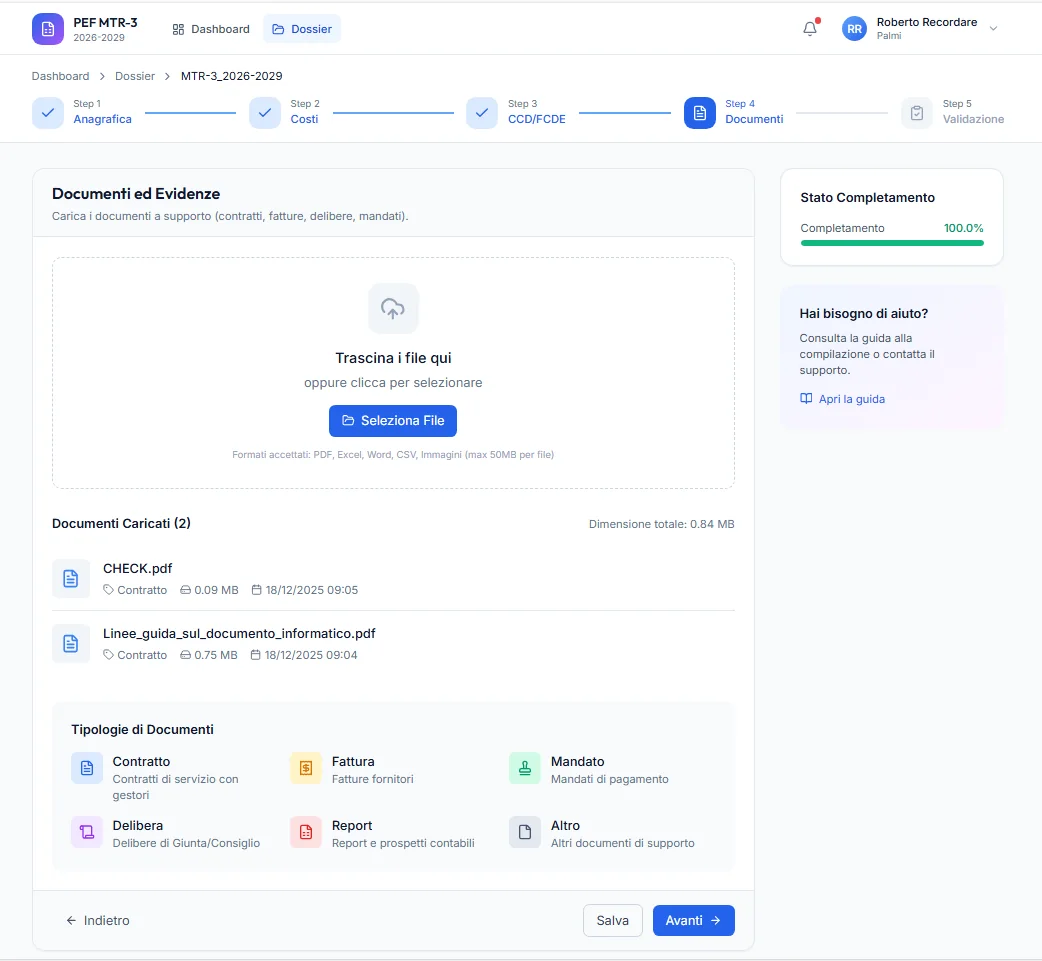Click the Linee_guida_sul_documento_informatico.pdf file icon

(70, 643)
